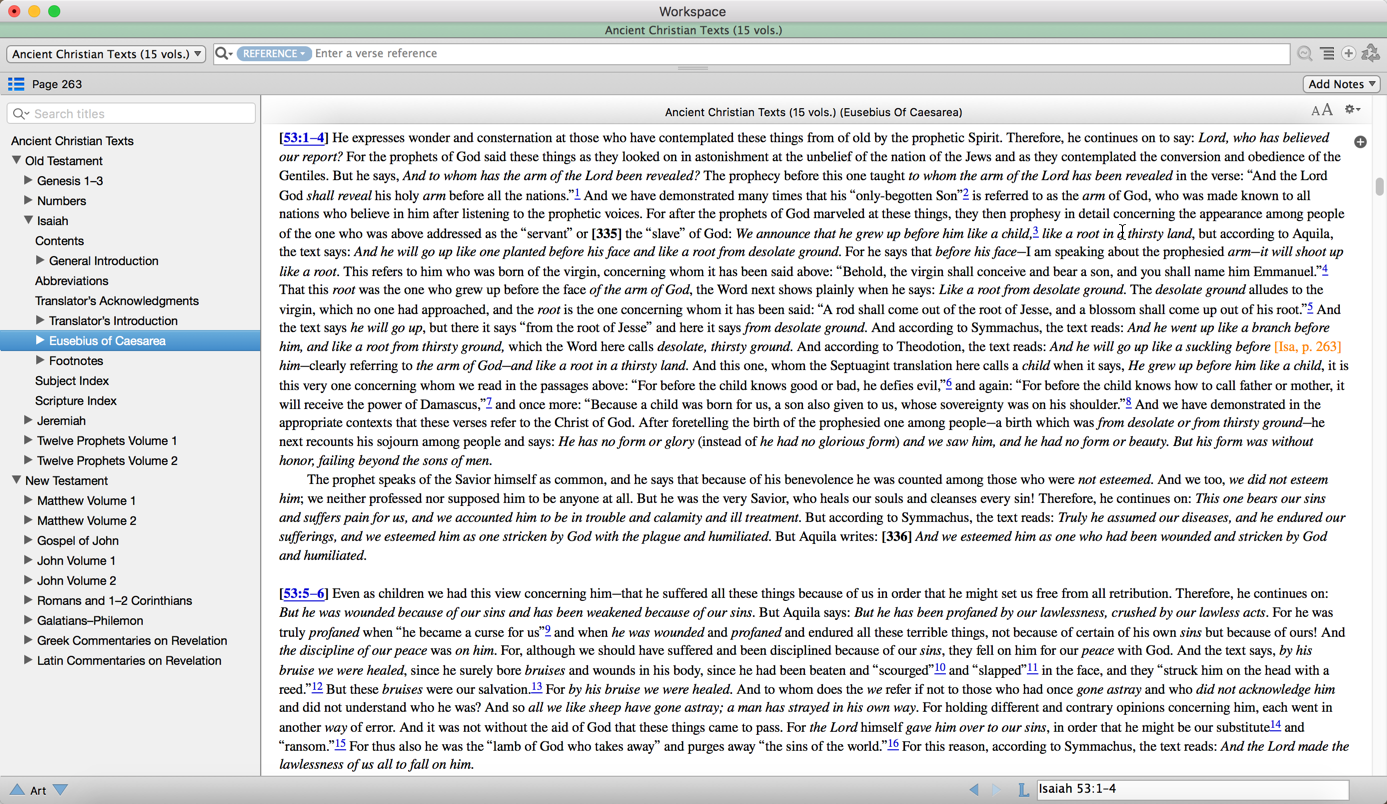Click the vertical scrollbar thumb
Screen dimensions: 1387x804
point(1379,187)
